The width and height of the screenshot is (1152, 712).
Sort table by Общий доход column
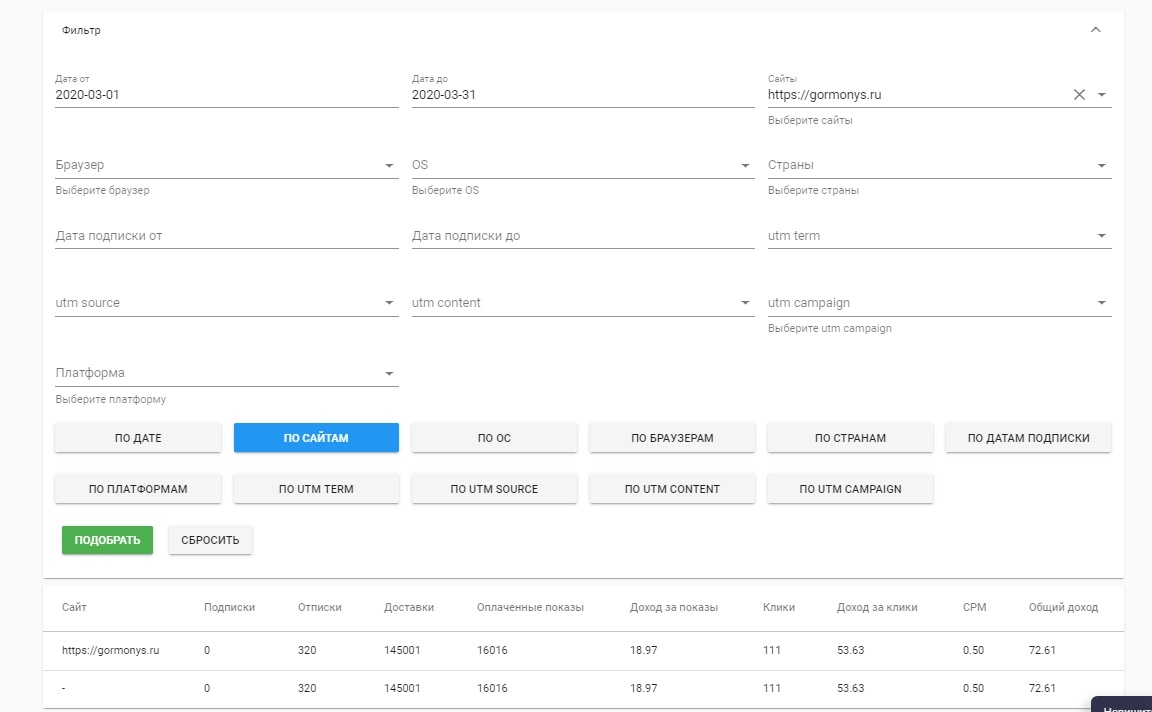1063,607
